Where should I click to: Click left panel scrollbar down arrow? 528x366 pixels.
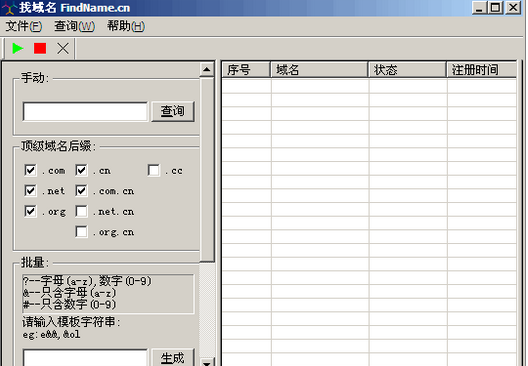(x=207, y=362)
